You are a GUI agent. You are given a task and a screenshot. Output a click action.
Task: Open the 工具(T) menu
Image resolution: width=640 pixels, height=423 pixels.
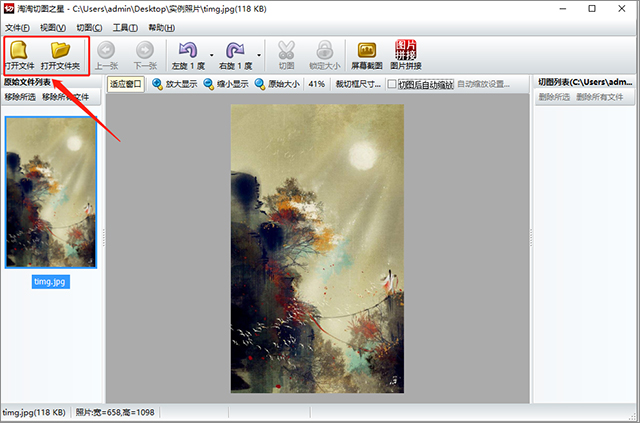[x=125, y=28]
